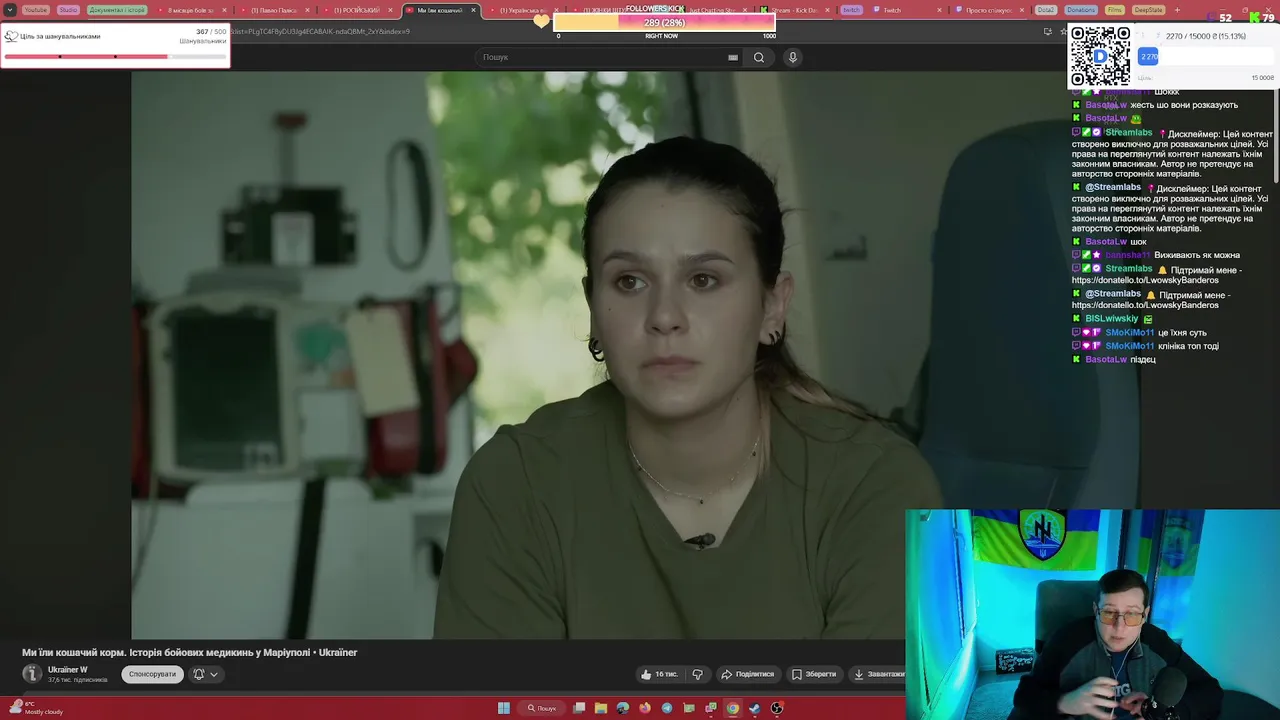The height and width of the screenshot is (720, 1280).
Task: Open the Dota2 tab group
Action: pyautogui.click(x=1046, y=10)
